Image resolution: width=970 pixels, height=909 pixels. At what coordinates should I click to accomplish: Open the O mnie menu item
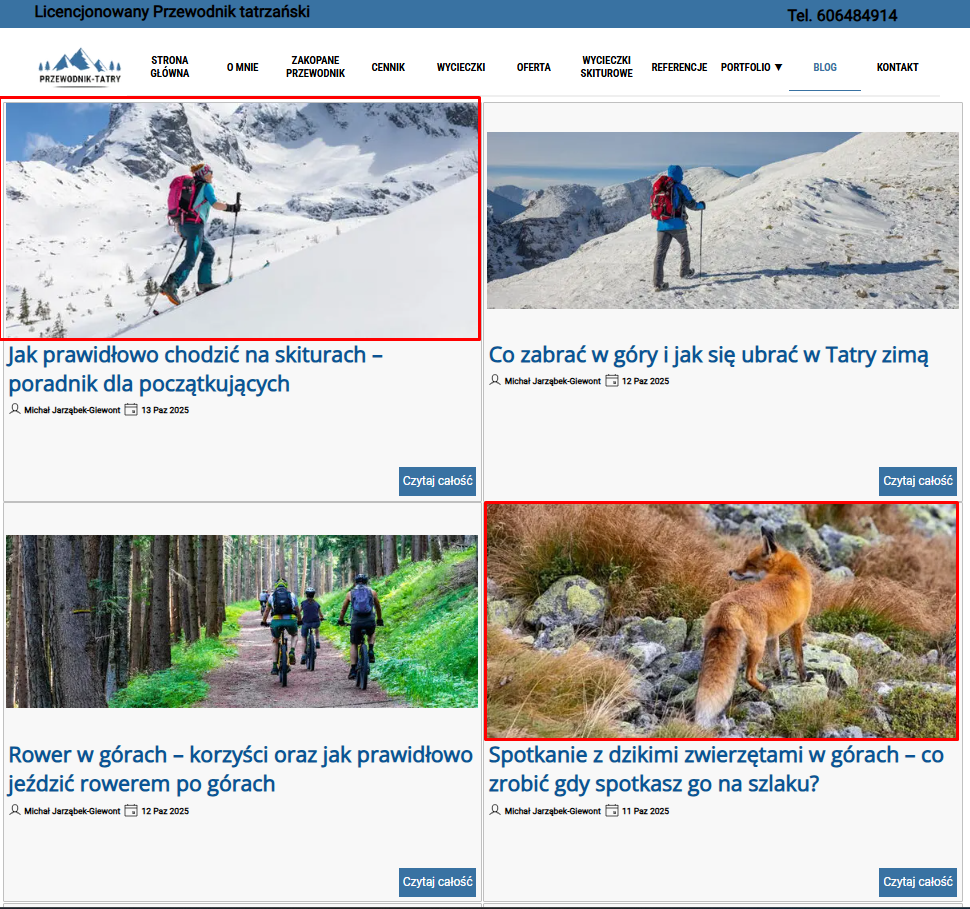(242, 68)
